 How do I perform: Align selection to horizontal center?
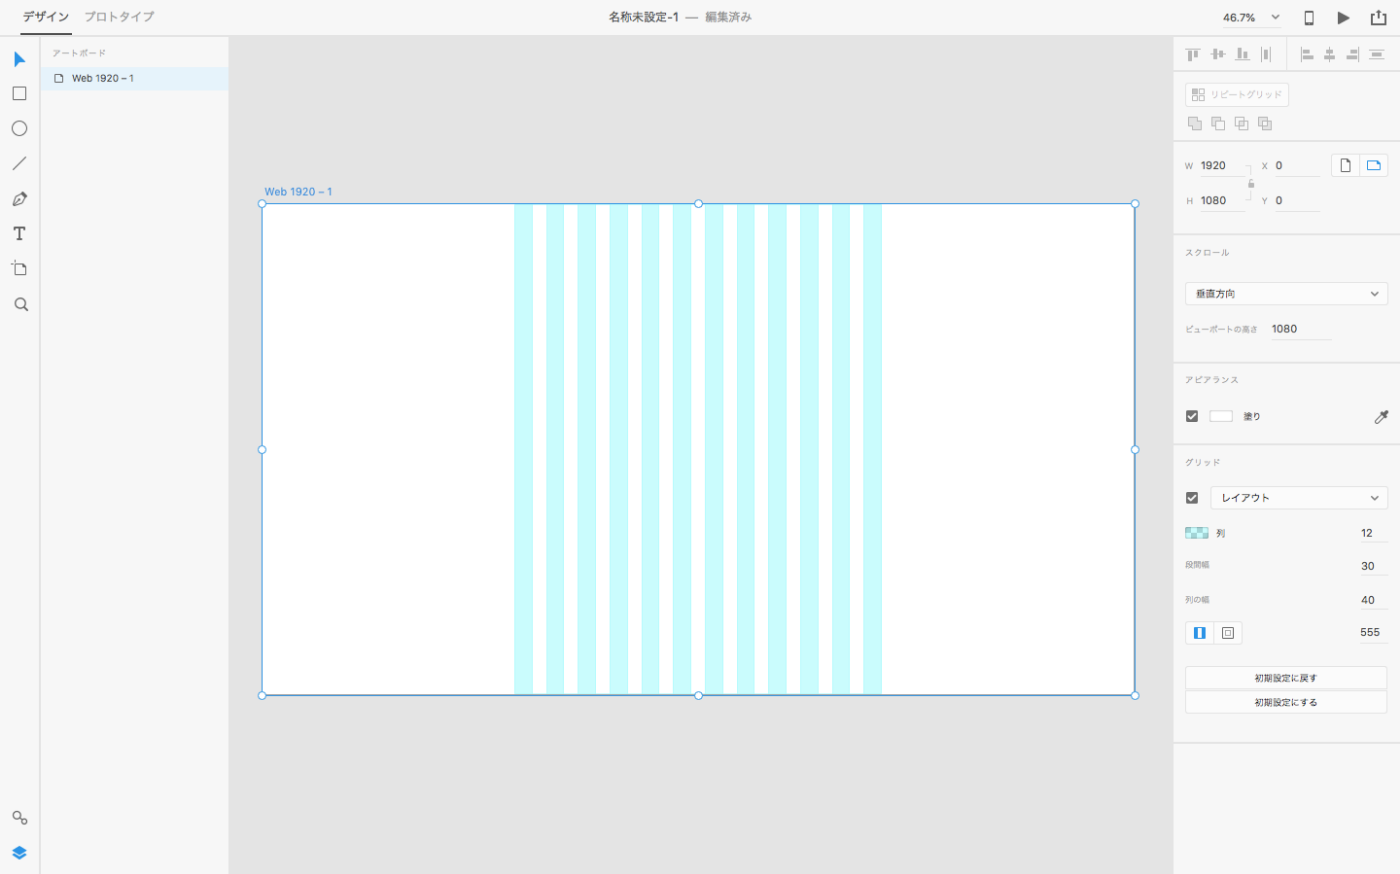tap(1329, 54)
